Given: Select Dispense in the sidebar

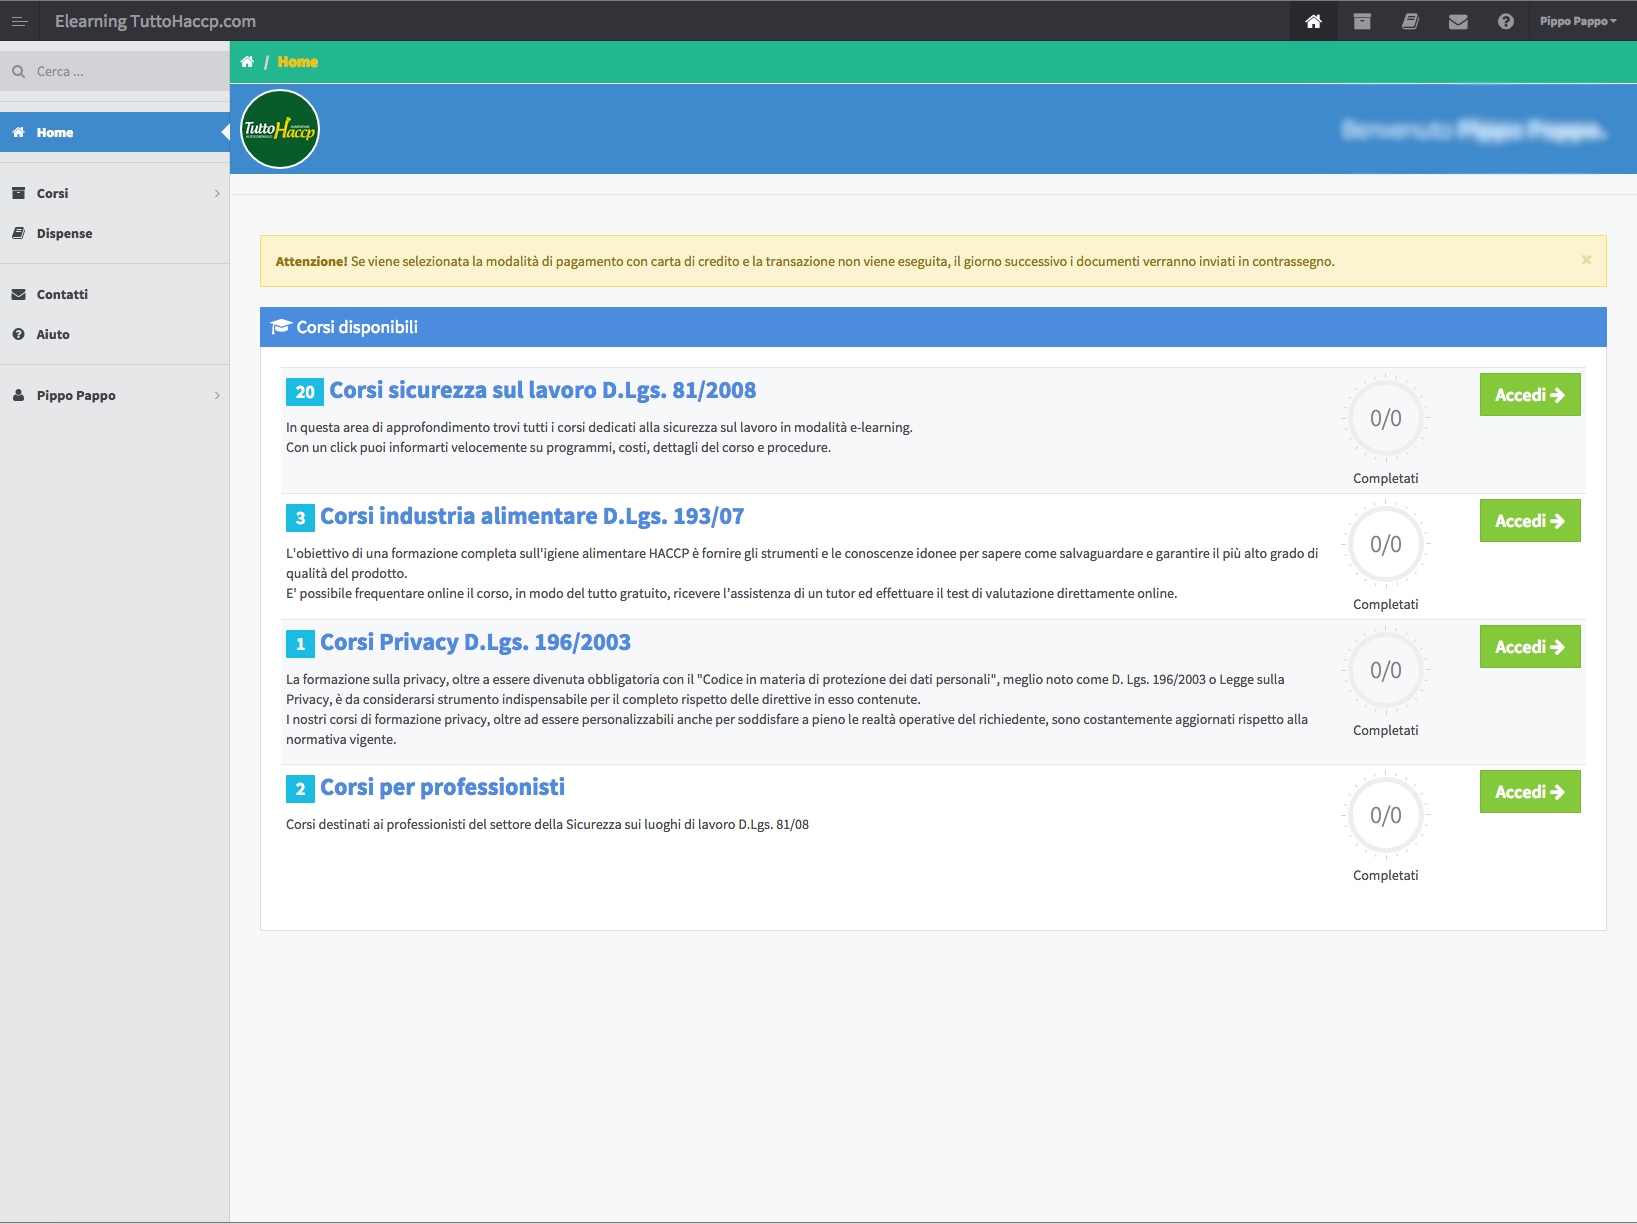Looking at the screenshot, I should coord(64,233).
